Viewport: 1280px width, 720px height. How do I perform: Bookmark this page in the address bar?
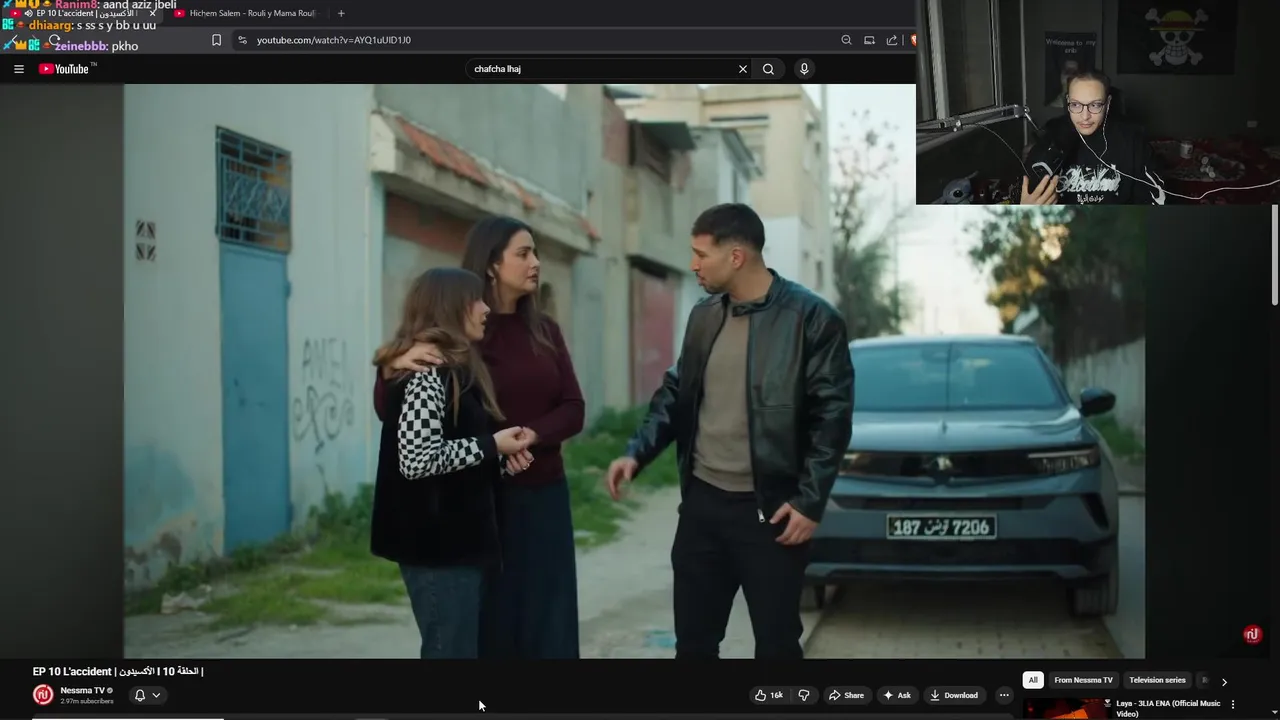[x=216, y=40]
